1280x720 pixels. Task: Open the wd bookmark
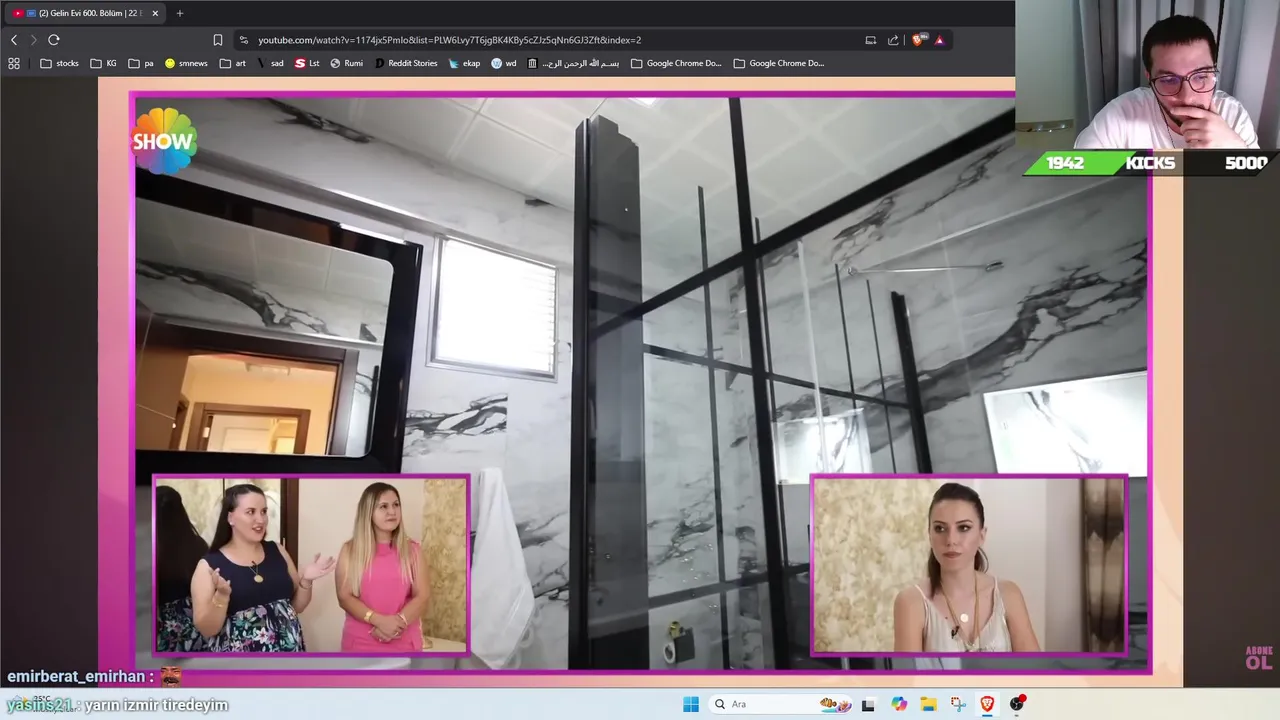(x=504, y=63)
